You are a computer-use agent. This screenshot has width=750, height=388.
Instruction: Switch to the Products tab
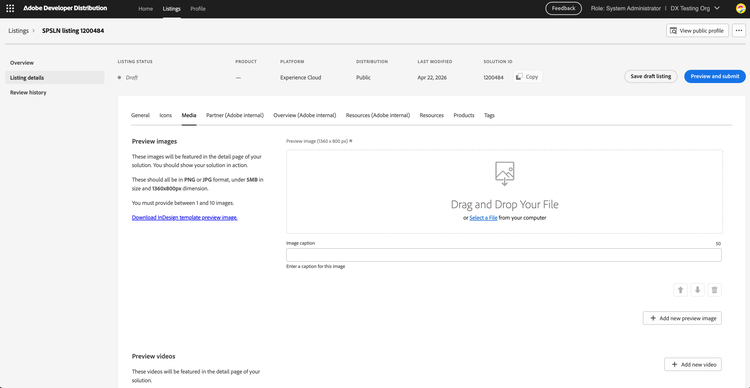[464, 115]
